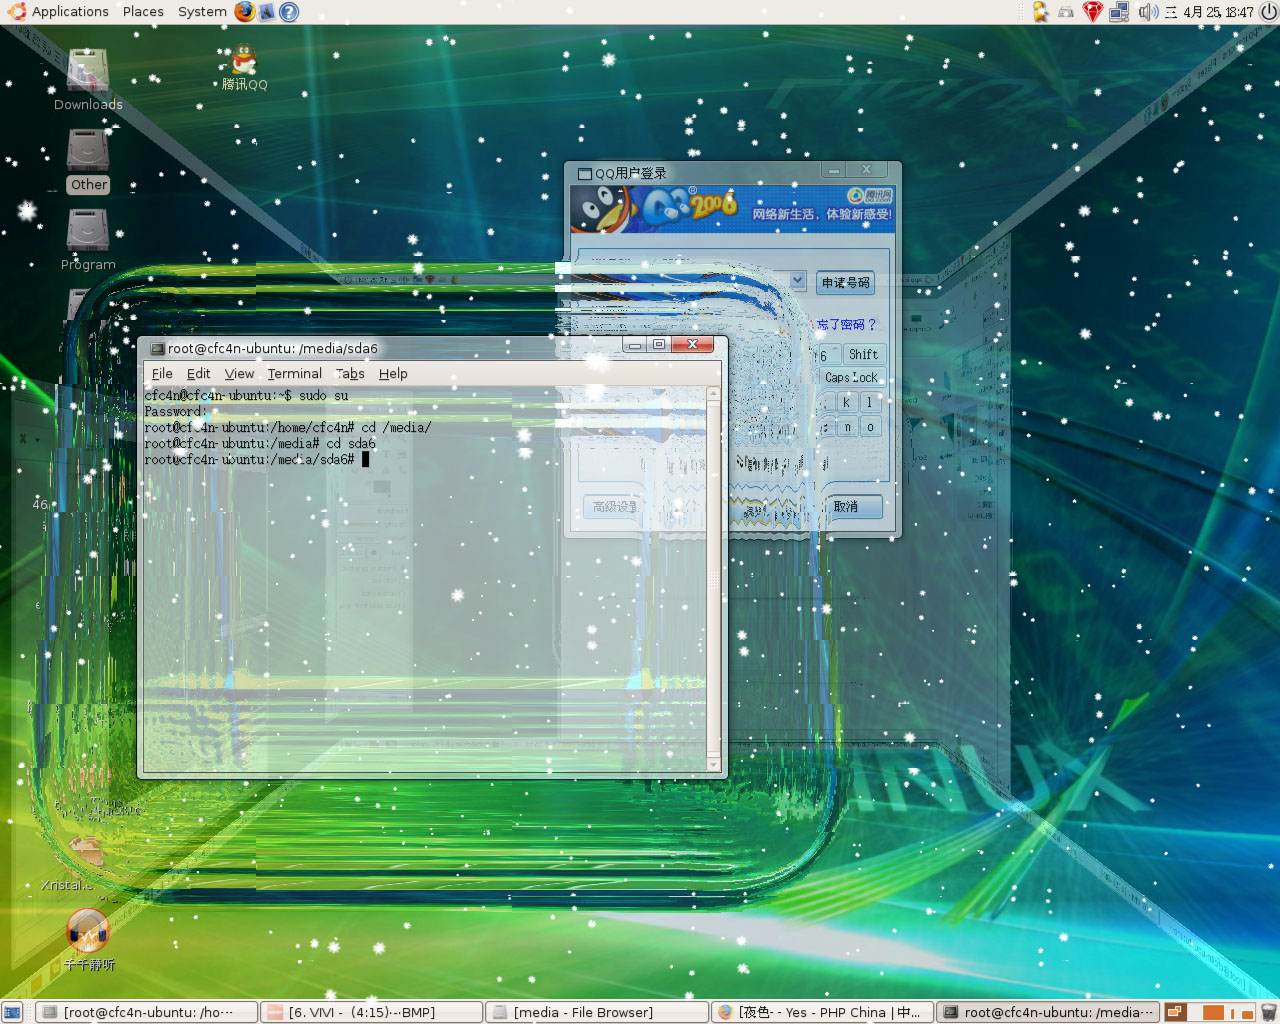This screenshot has height=1024, width=1280.
Task: Open terminal Help menu
Action: point(393,374)
